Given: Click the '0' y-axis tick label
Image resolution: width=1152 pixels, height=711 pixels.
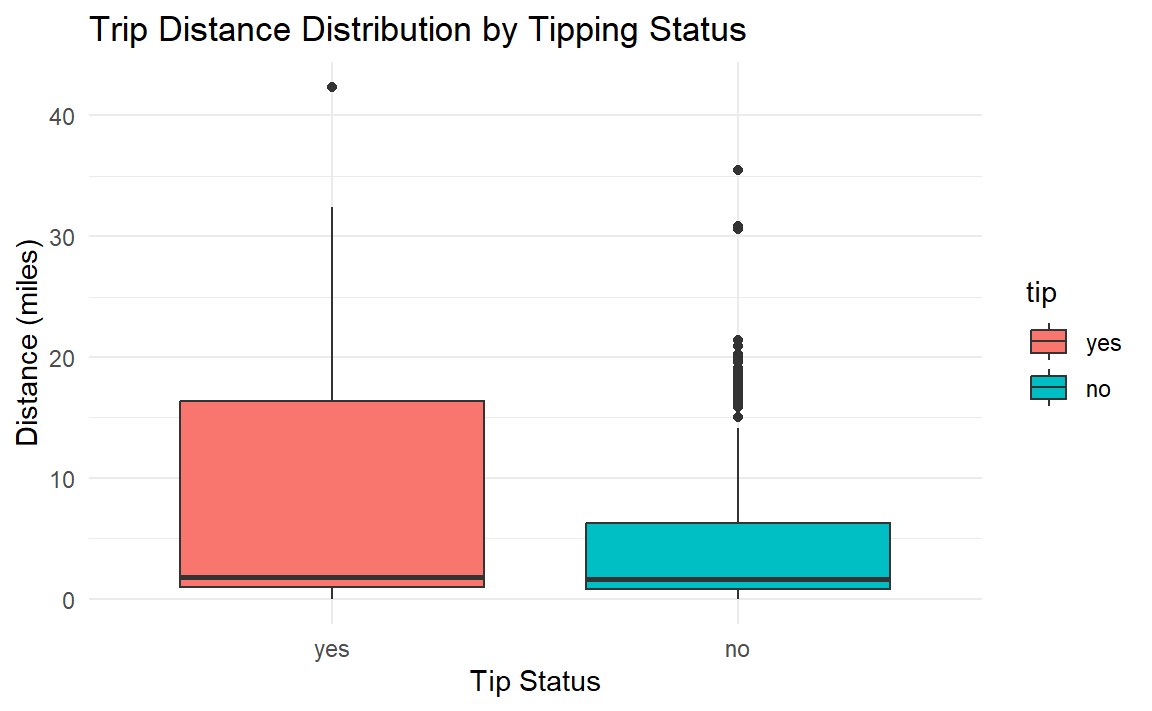Looking at the screenshot, I should (x=67, y=599).
